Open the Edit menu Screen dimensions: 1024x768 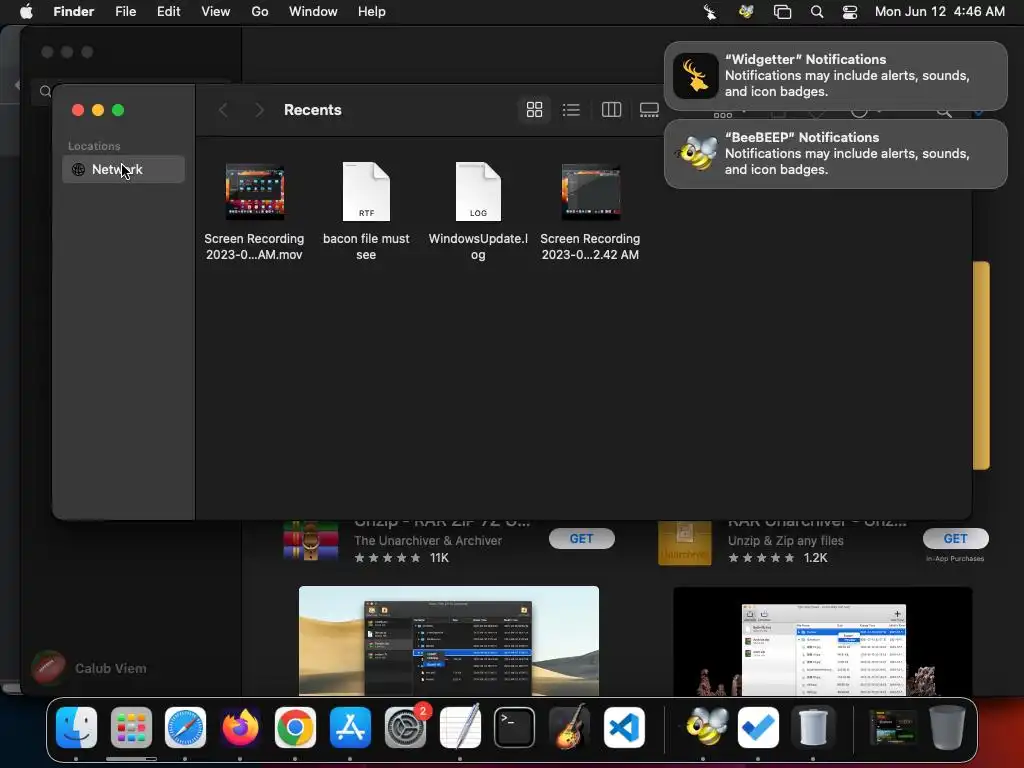click(168, 12)
